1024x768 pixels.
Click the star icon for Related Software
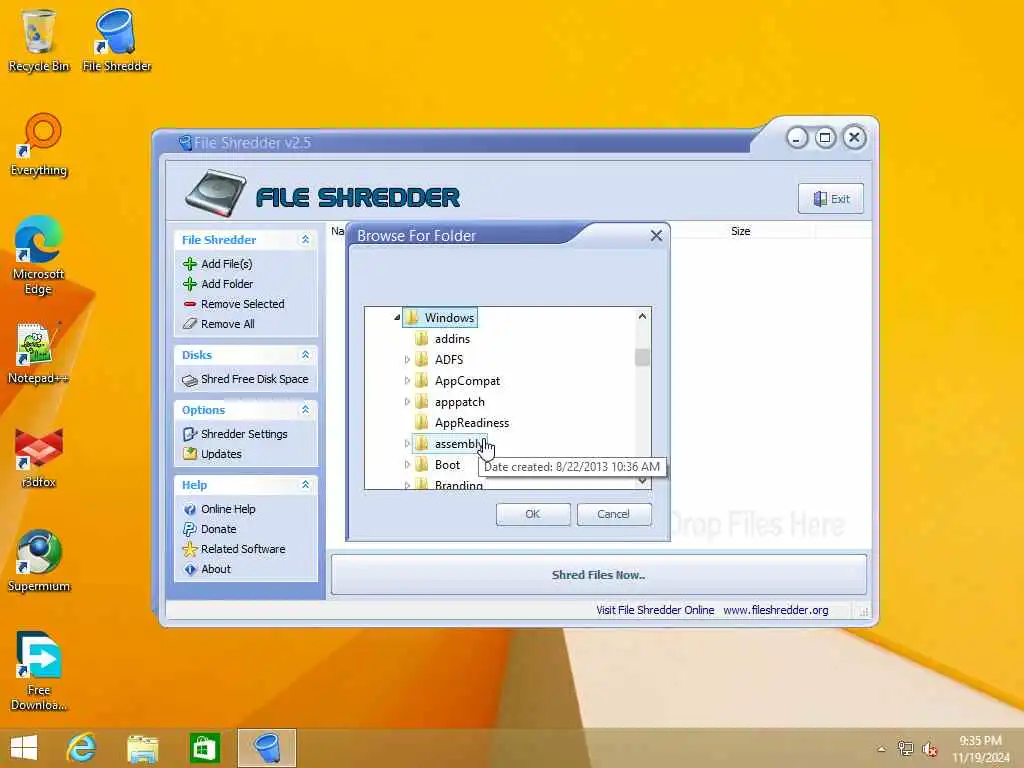tap(189, 549)
